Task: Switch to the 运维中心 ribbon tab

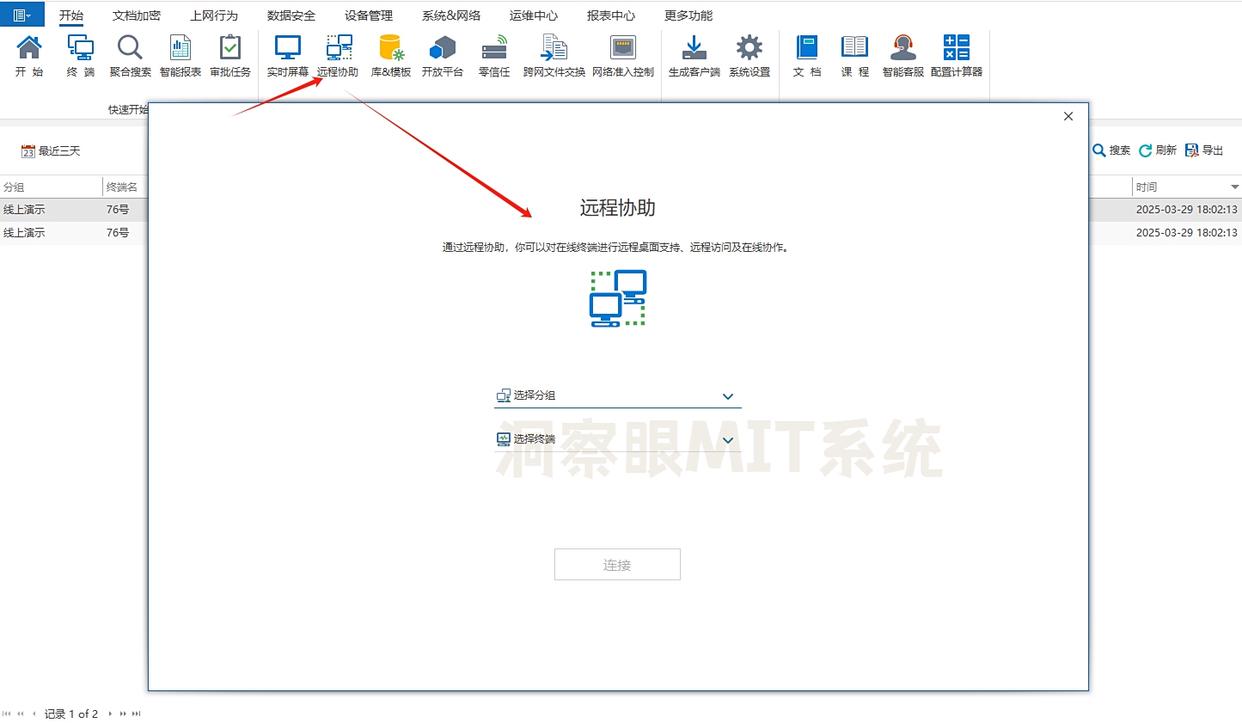Action: click(x=533, y=15)
